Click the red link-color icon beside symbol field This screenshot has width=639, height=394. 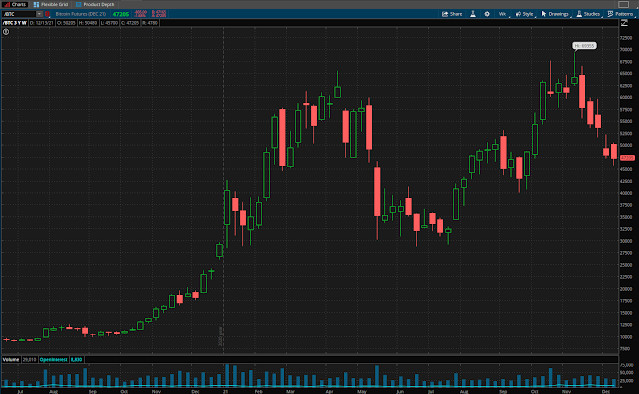point(47,14)
